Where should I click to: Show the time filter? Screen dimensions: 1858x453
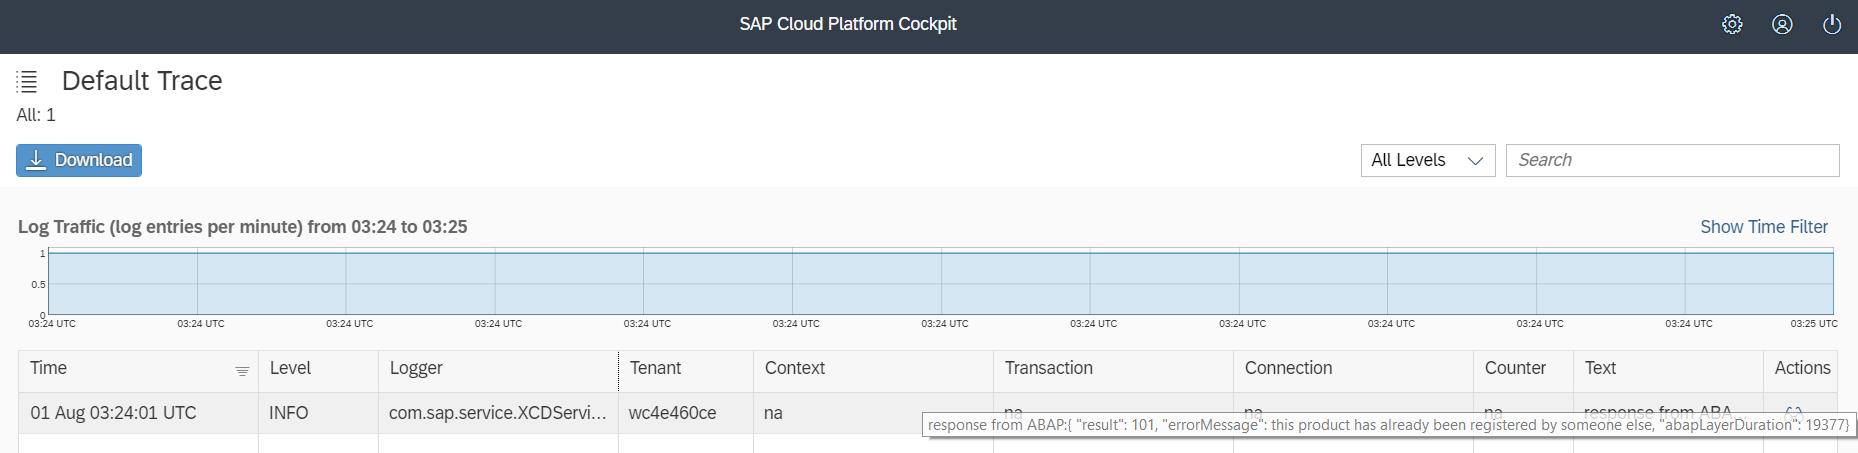click(x=1764, y=227)
